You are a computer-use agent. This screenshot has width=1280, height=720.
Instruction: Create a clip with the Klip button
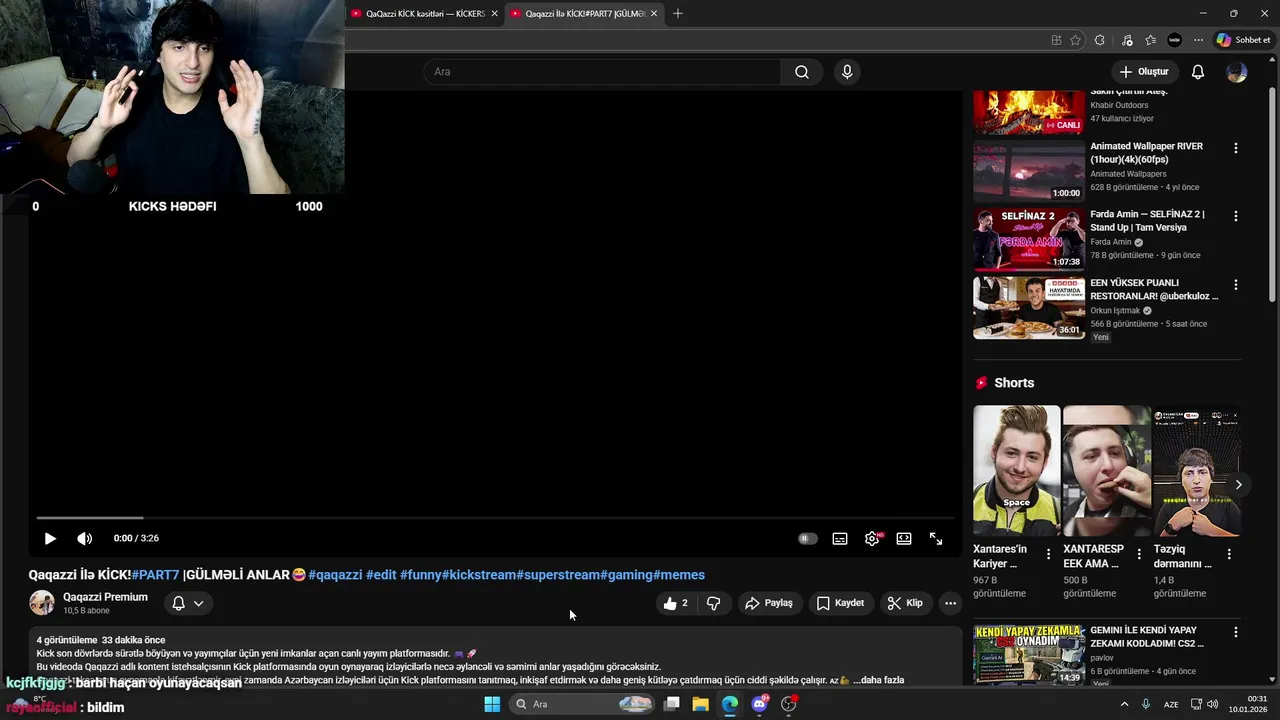[905, 603]
